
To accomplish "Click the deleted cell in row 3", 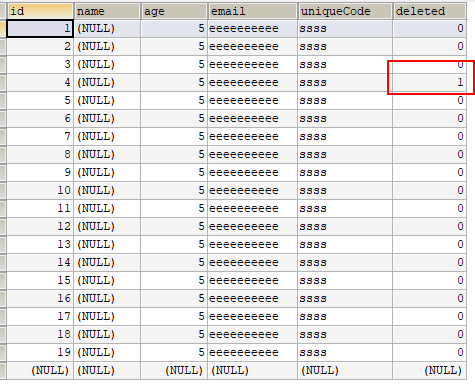I will click(x=430, y=64).
